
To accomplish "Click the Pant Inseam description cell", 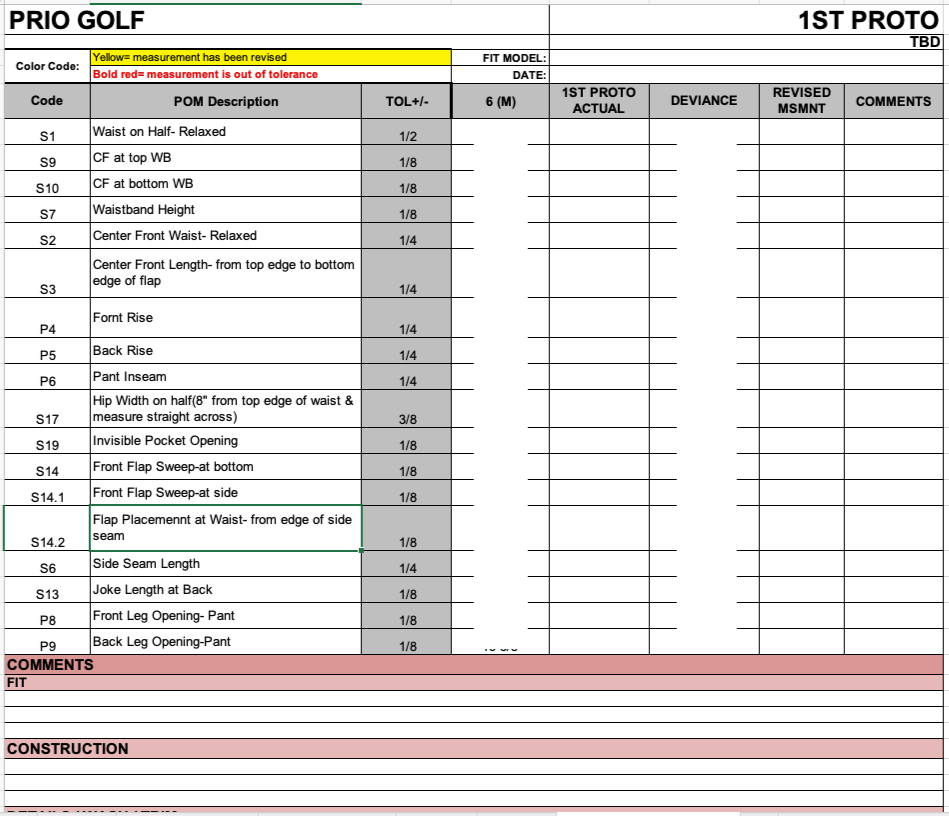I will 225,377.
